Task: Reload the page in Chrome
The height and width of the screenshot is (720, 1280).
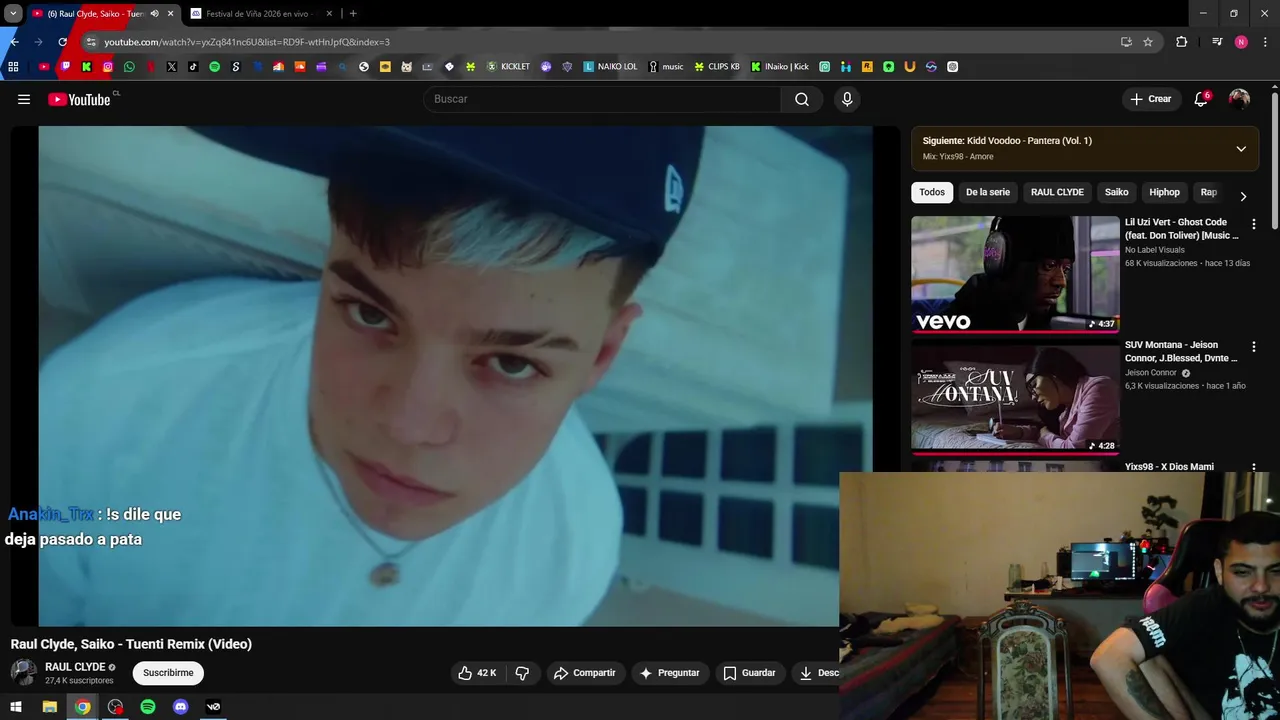Action: 62,42
